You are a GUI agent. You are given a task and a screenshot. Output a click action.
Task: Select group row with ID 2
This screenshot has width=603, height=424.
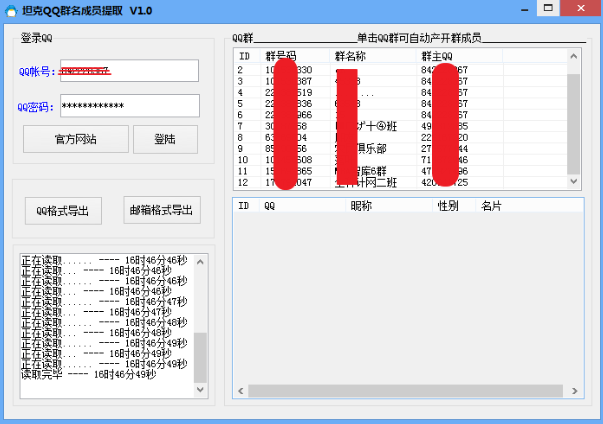pyautogui.click(x=400, y=70)
